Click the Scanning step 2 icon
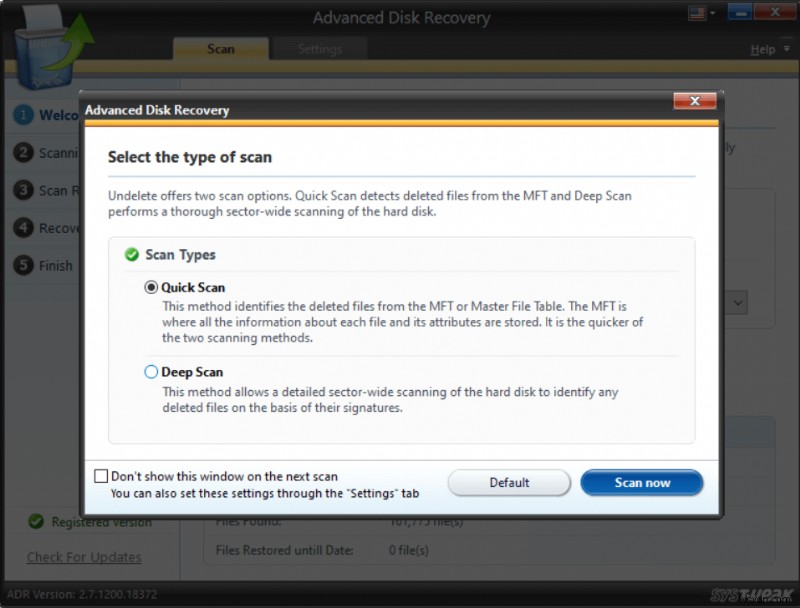Screen dimensions: 800x608 click(22, 153)
